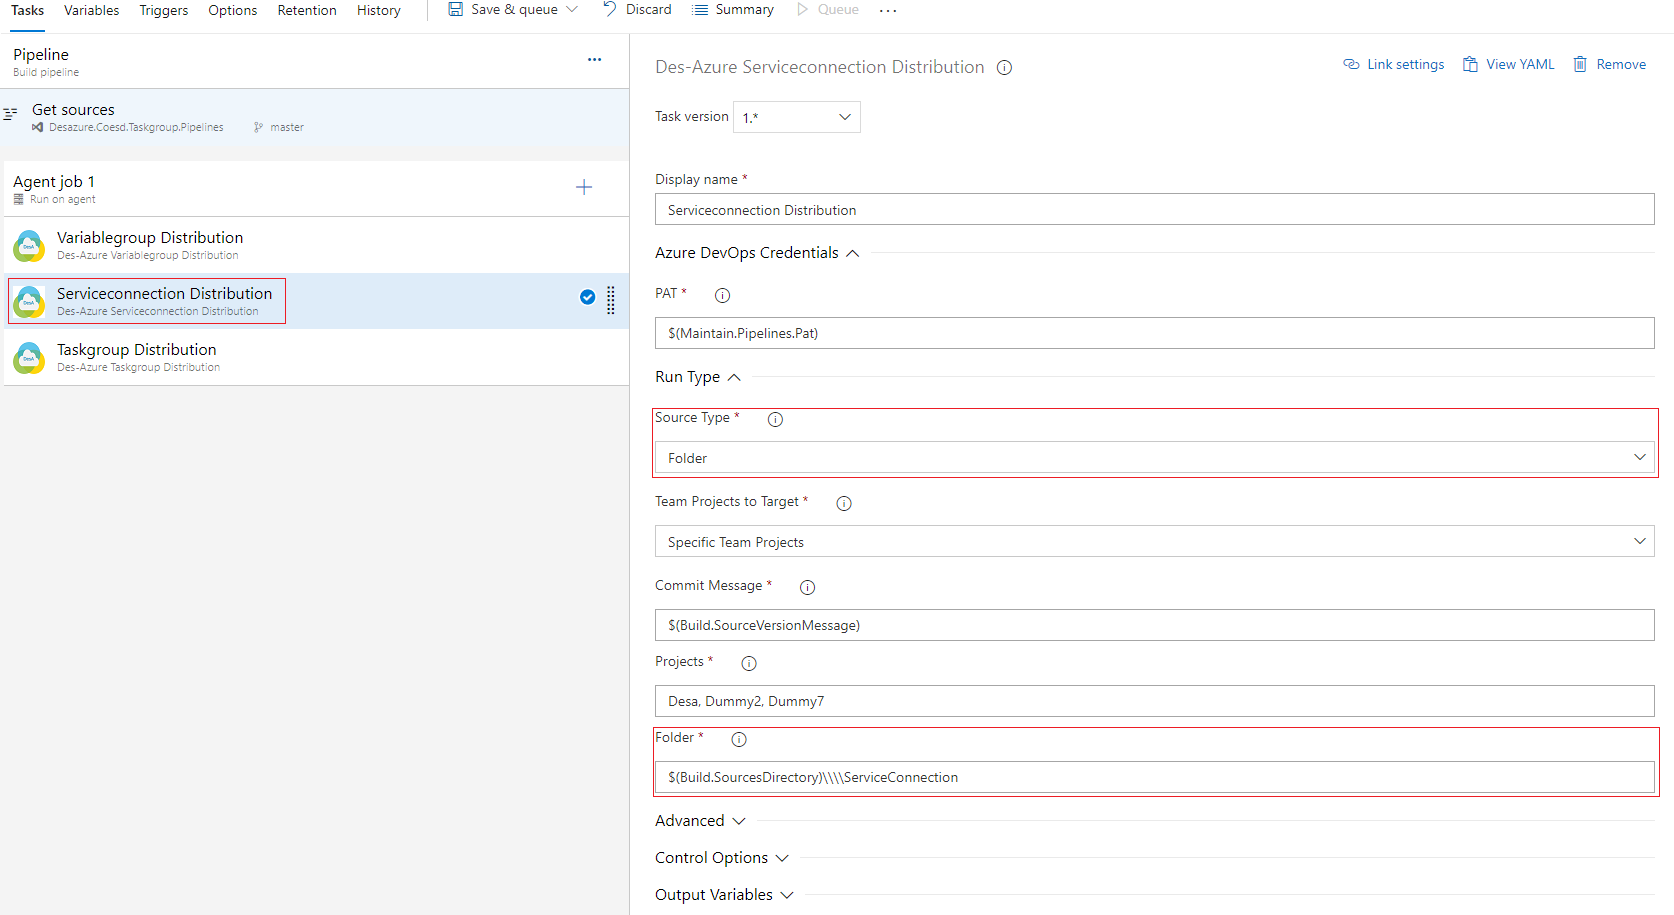
Task: Click the Discard undo icon
Action: (x=610, y=9)
